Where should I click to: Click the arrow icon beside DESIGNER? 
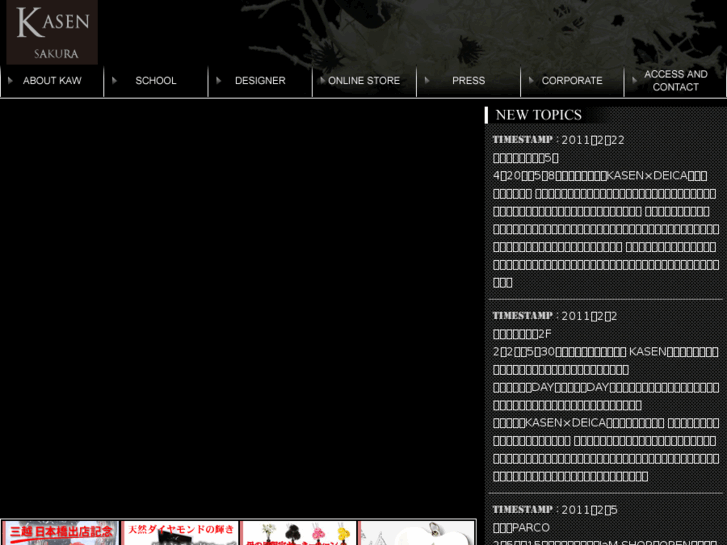click(218, 81)
